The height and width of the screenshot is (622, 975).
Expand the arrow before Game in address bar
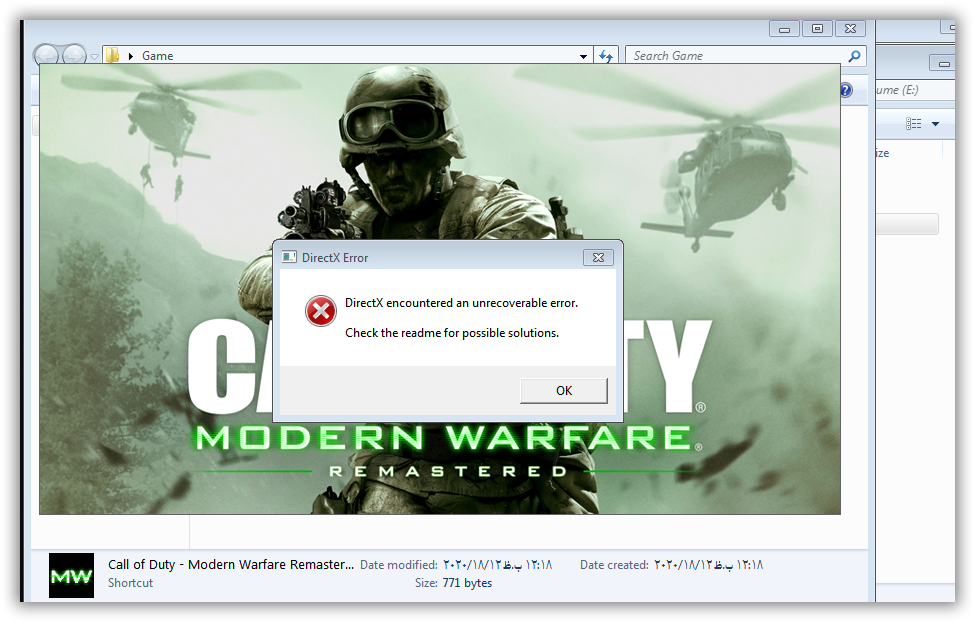click(x=131, y=56)
